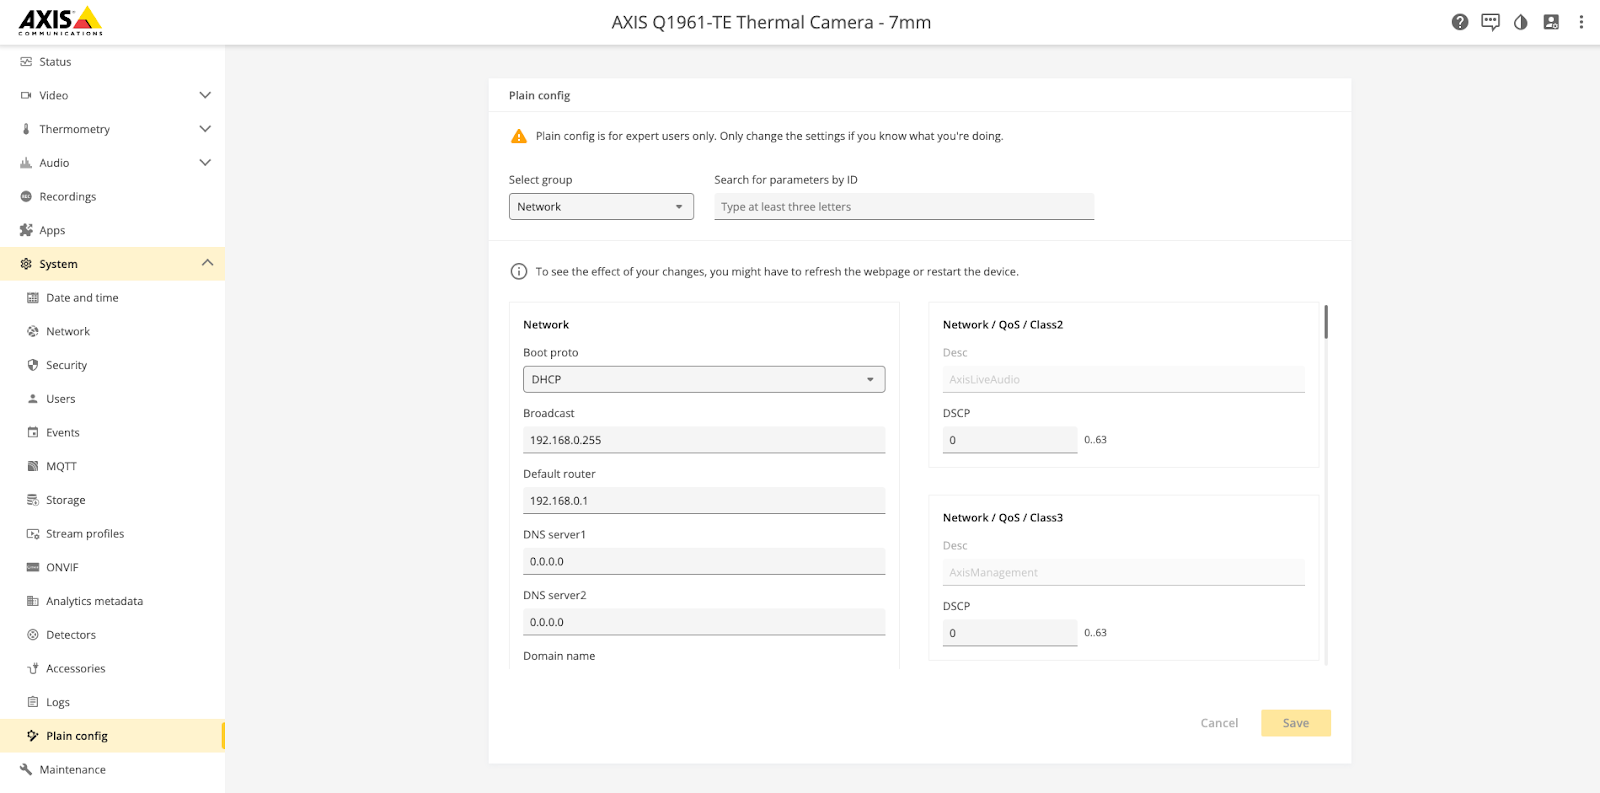Click the Audio bars icon in the sidebar

tap(26, 163)
